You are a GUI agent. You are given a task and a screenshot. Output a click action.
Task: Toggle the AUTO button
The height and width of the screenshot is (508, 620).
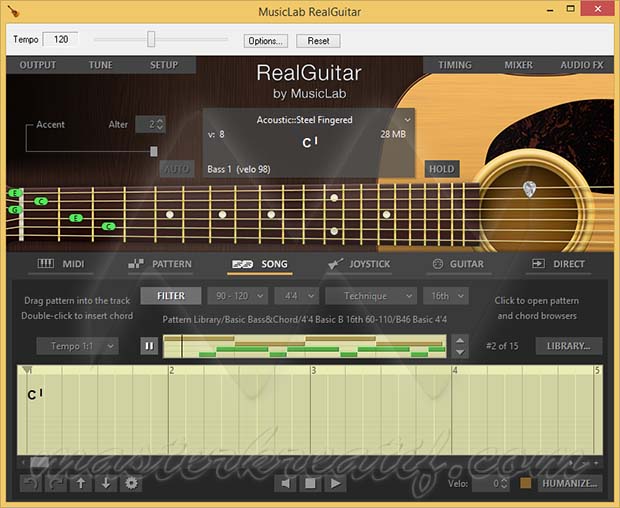176,169
